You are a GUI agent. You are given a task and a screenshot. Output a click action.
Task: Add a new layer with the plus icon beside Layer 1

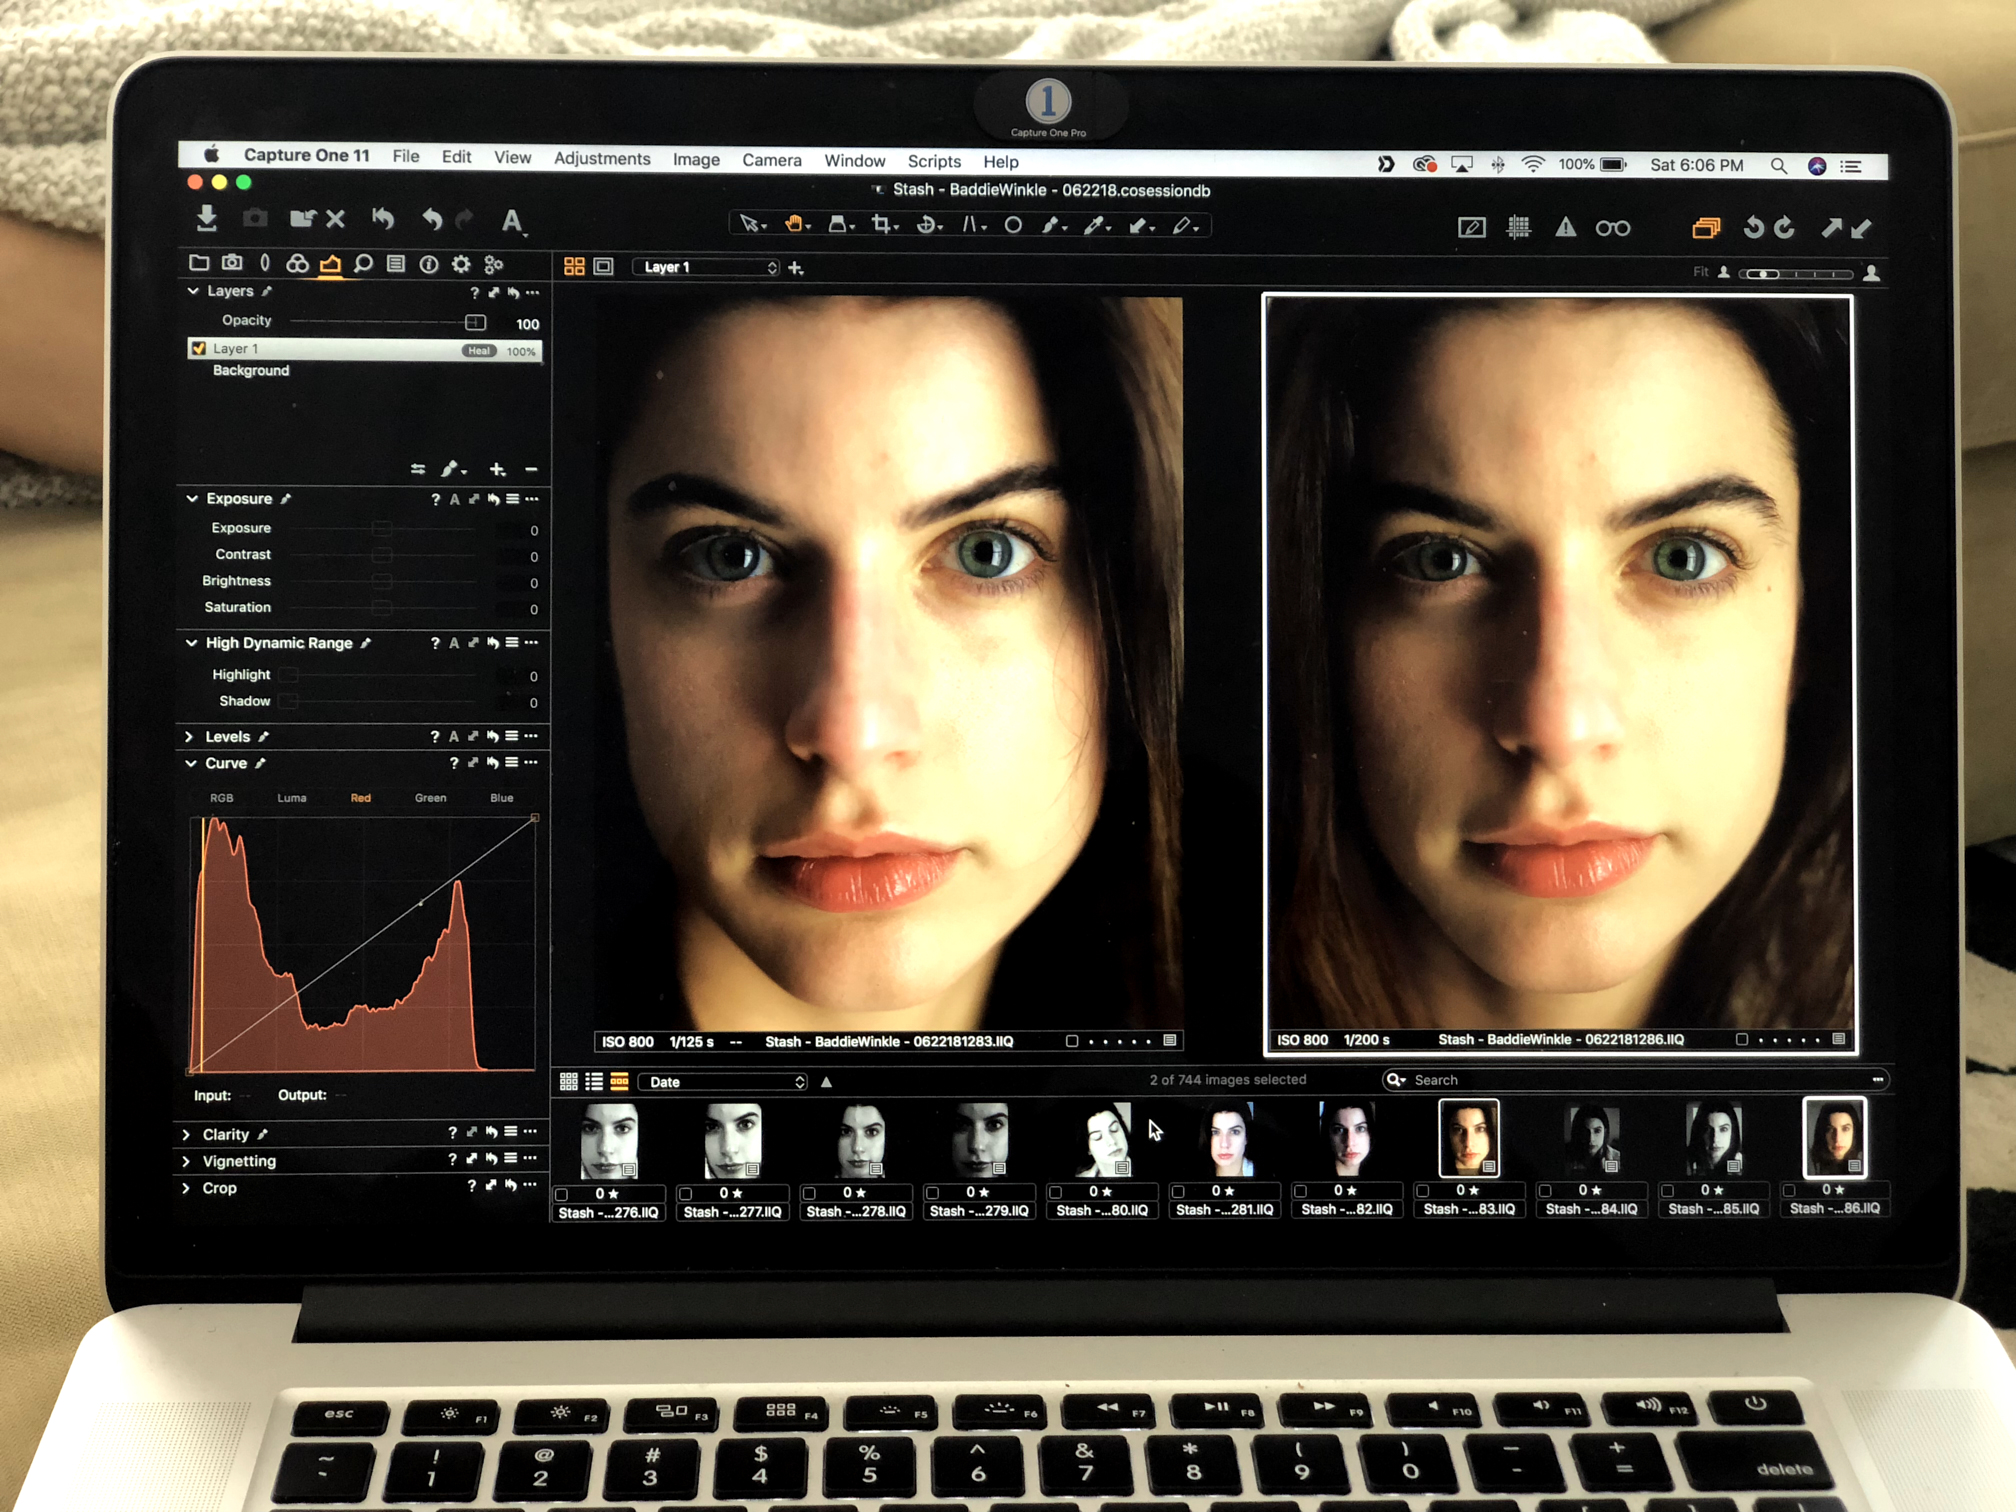(796, 268)
